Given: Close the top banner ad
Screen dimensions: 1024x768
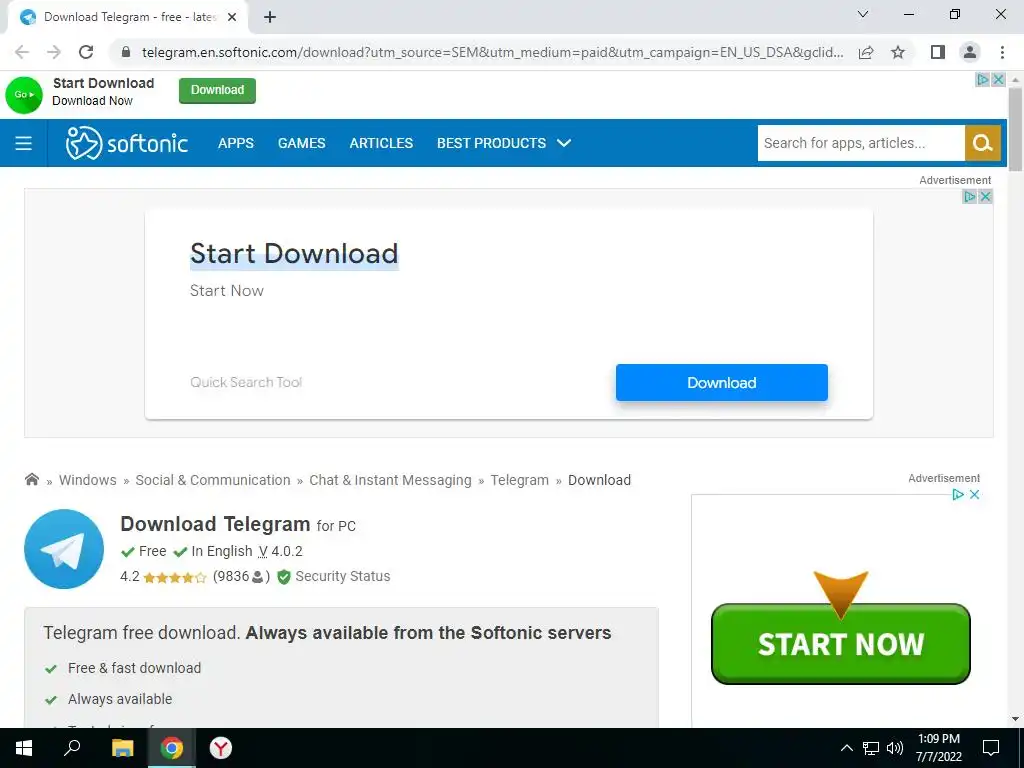Looking at the screenshot, I should (x=998, y=80).
